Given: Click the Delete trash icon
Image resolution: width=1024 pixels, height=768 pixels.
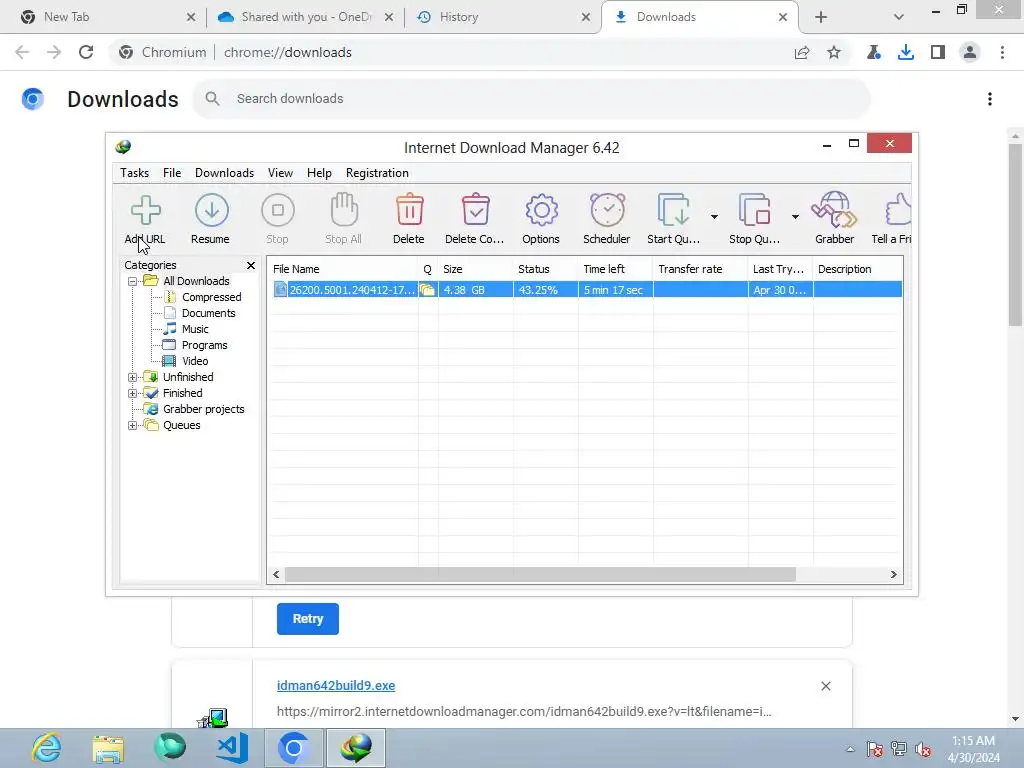Looking at the screenshot, I should 409,210.
